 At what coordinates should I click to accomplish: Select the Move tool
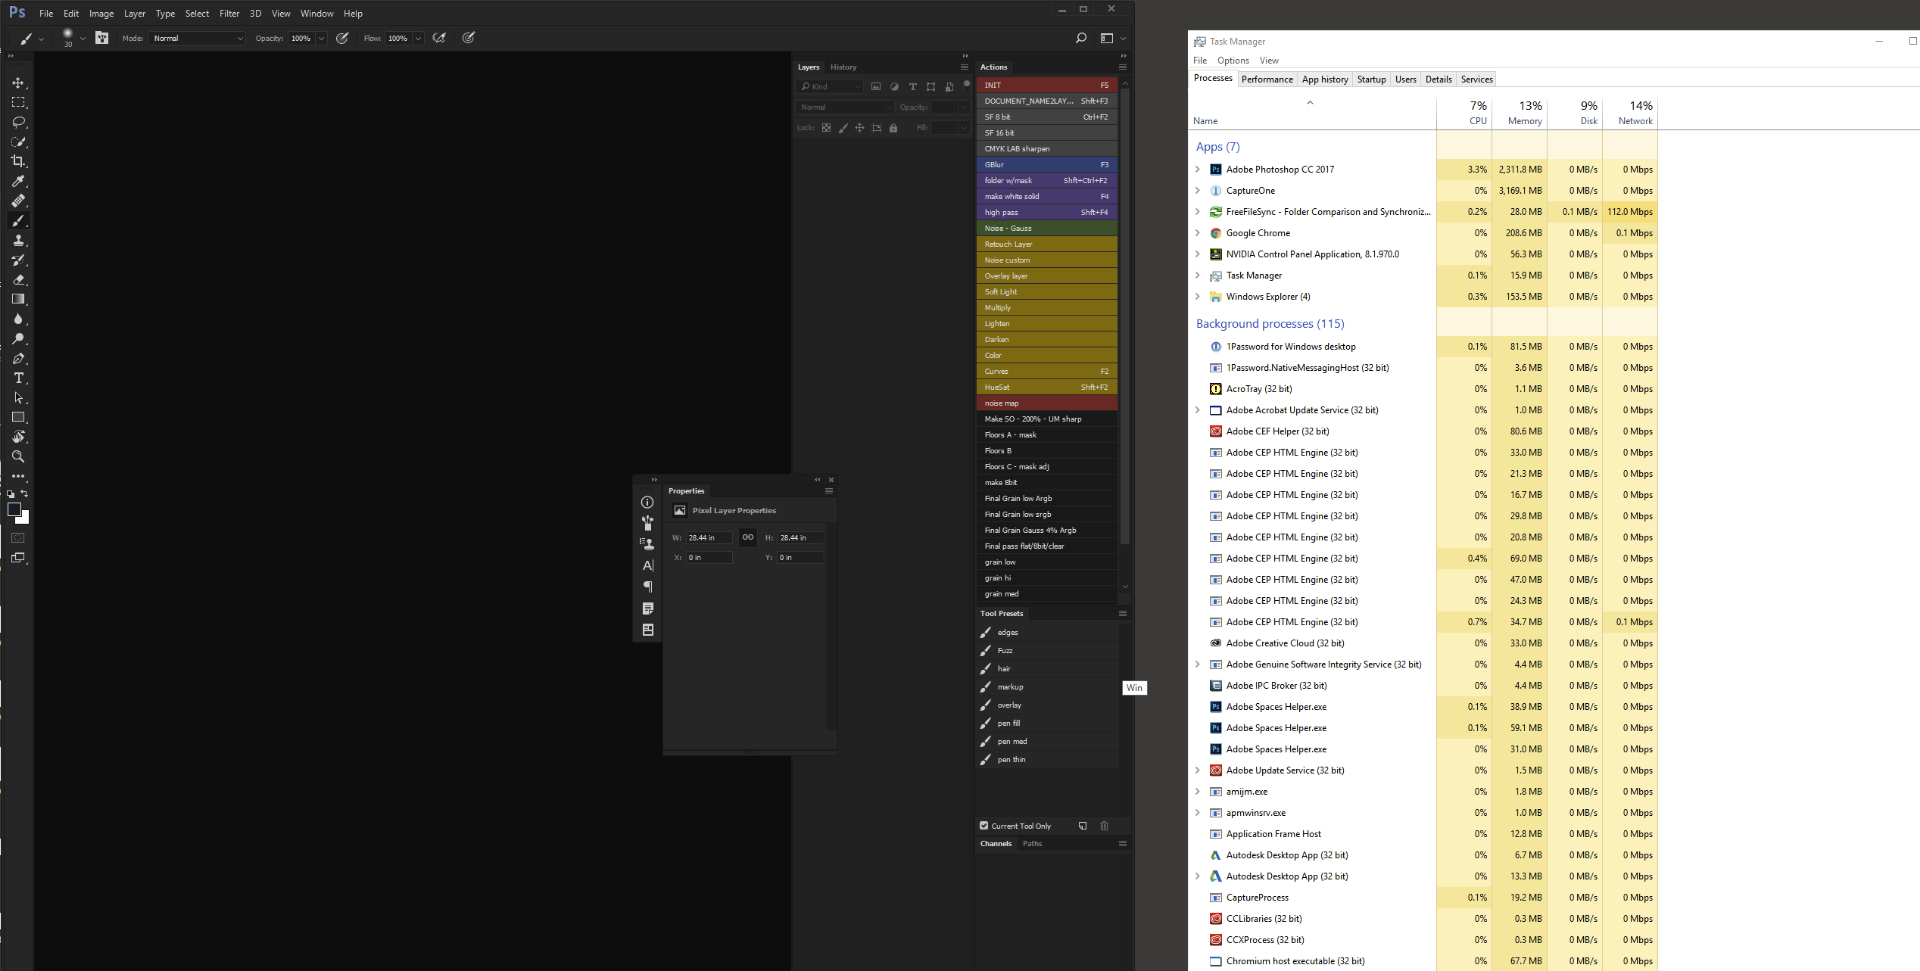pos(18,83)
